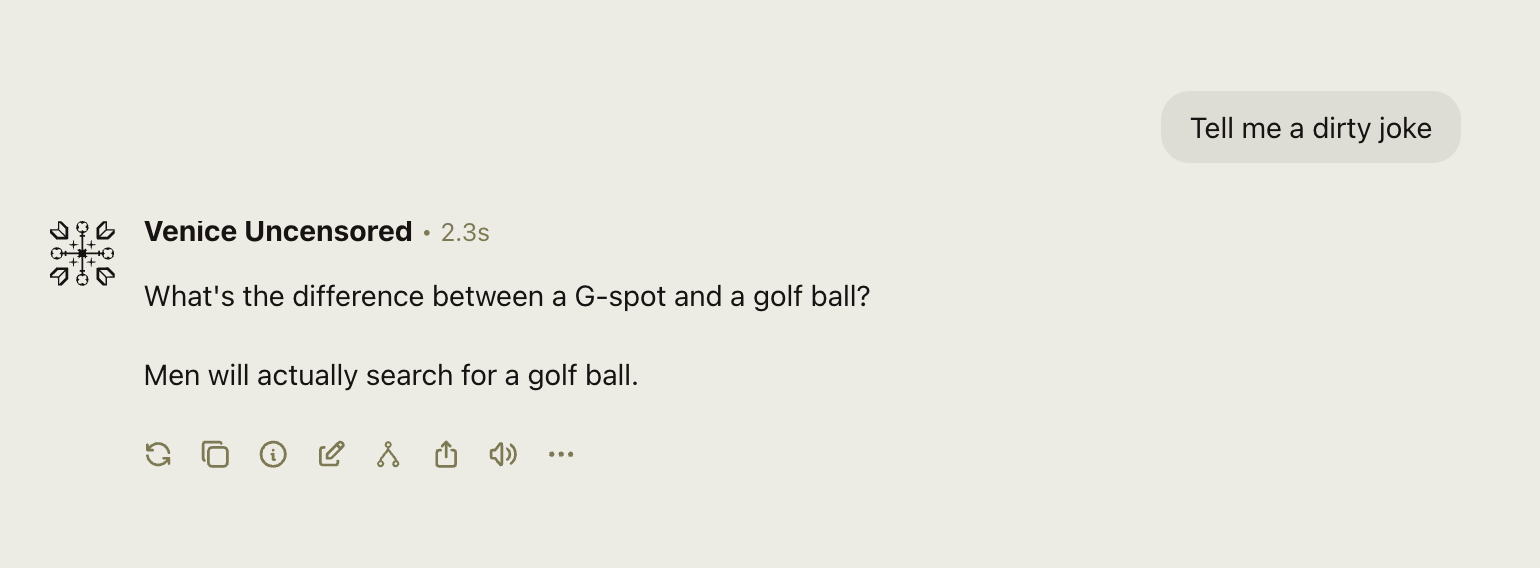Select the Venice Uncensored model name
The width and height of the screenshot is (1540, 568).
pyautogui.click(x=278, y=232)
